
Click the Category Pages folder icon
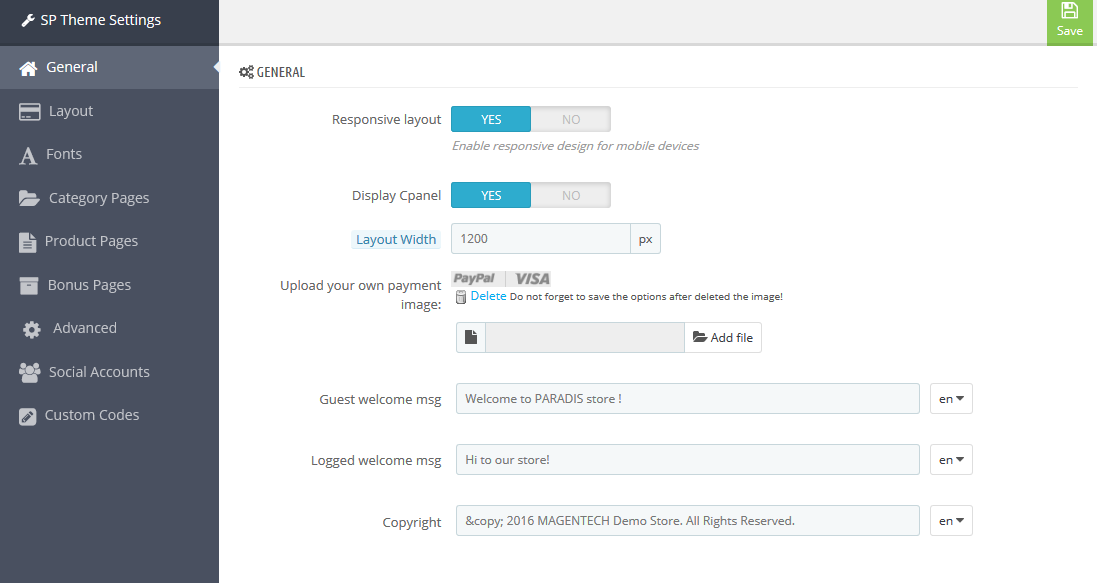click(29, 198)
